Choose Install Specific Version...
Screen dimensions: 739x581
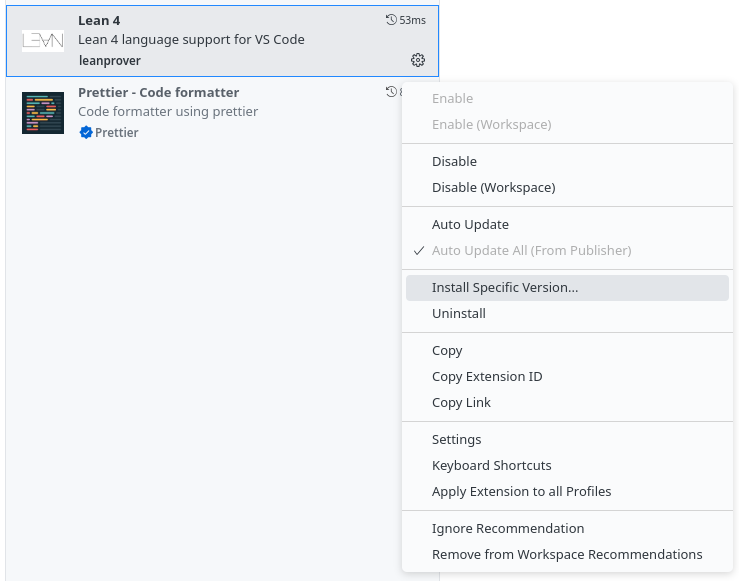[567, 287]
